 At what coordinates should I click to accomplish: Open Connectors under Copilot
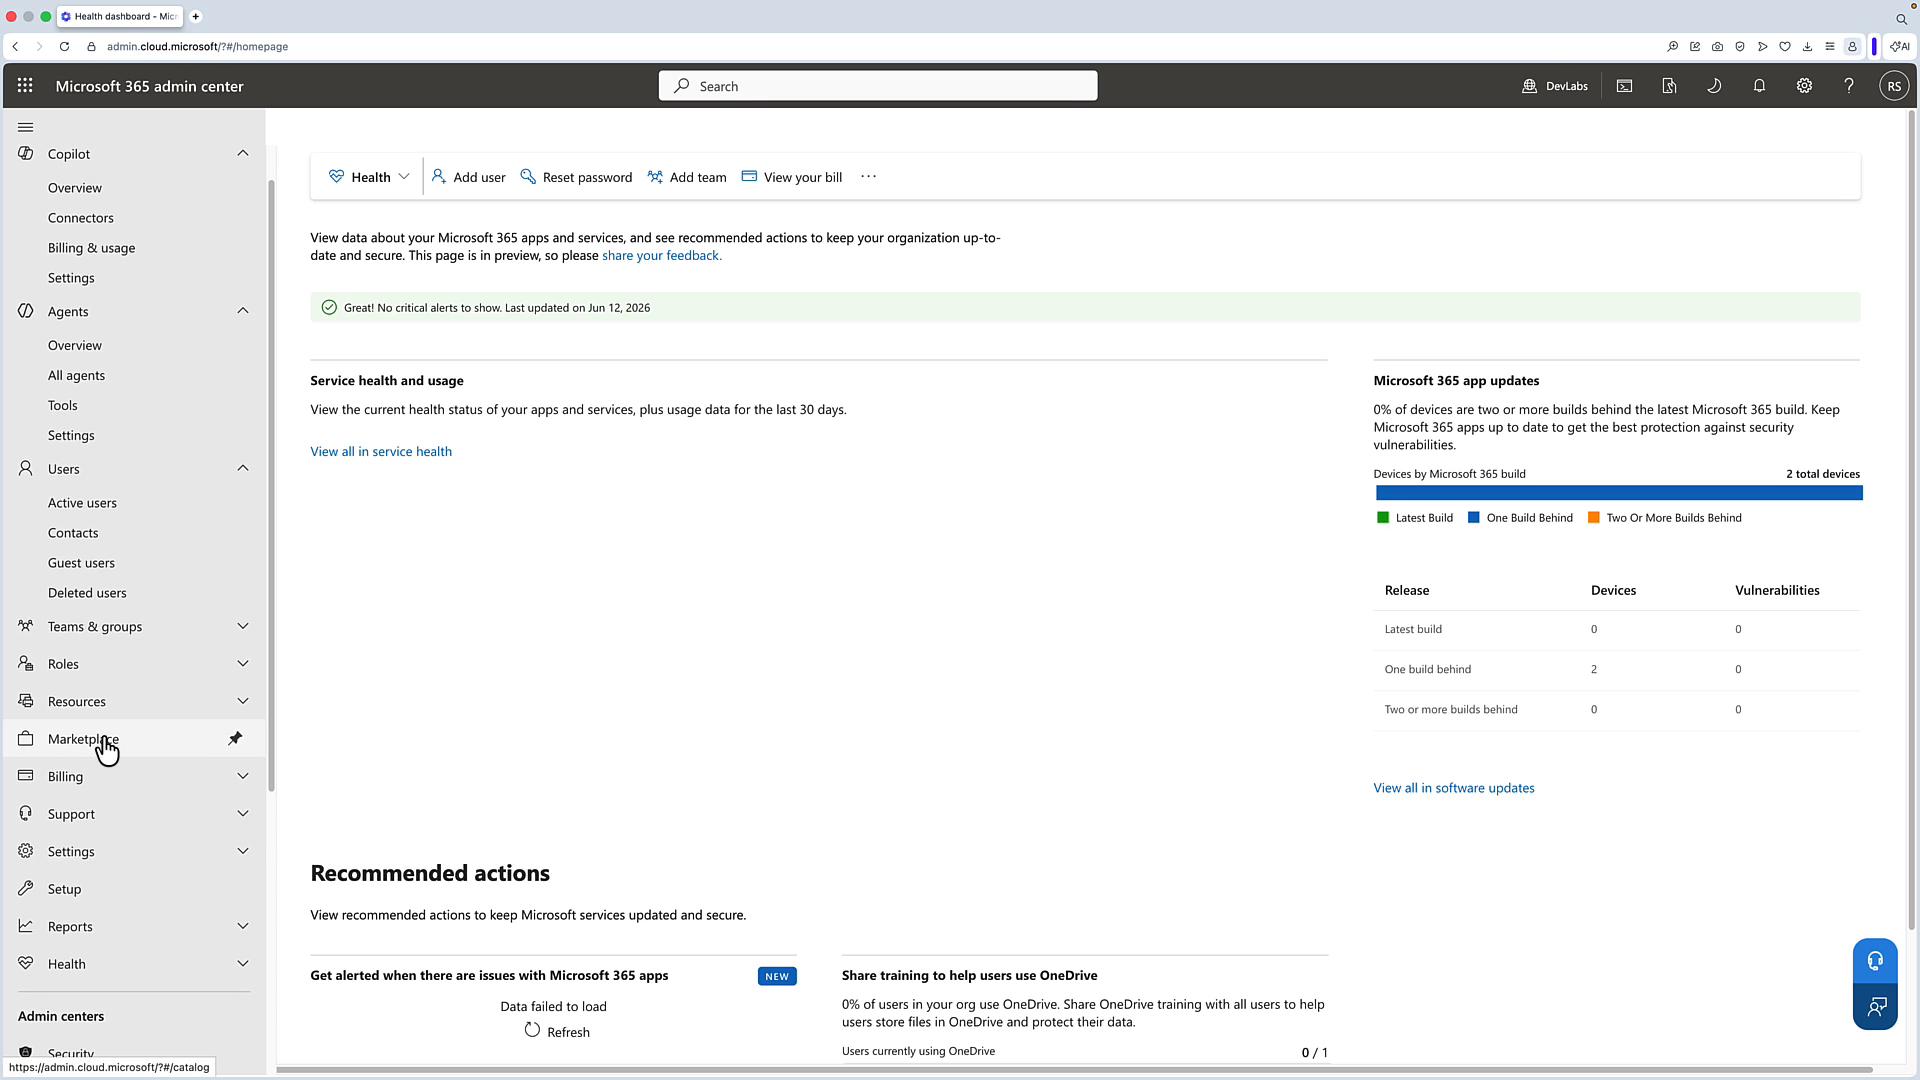pyautogui.click(x=81, y=218)
